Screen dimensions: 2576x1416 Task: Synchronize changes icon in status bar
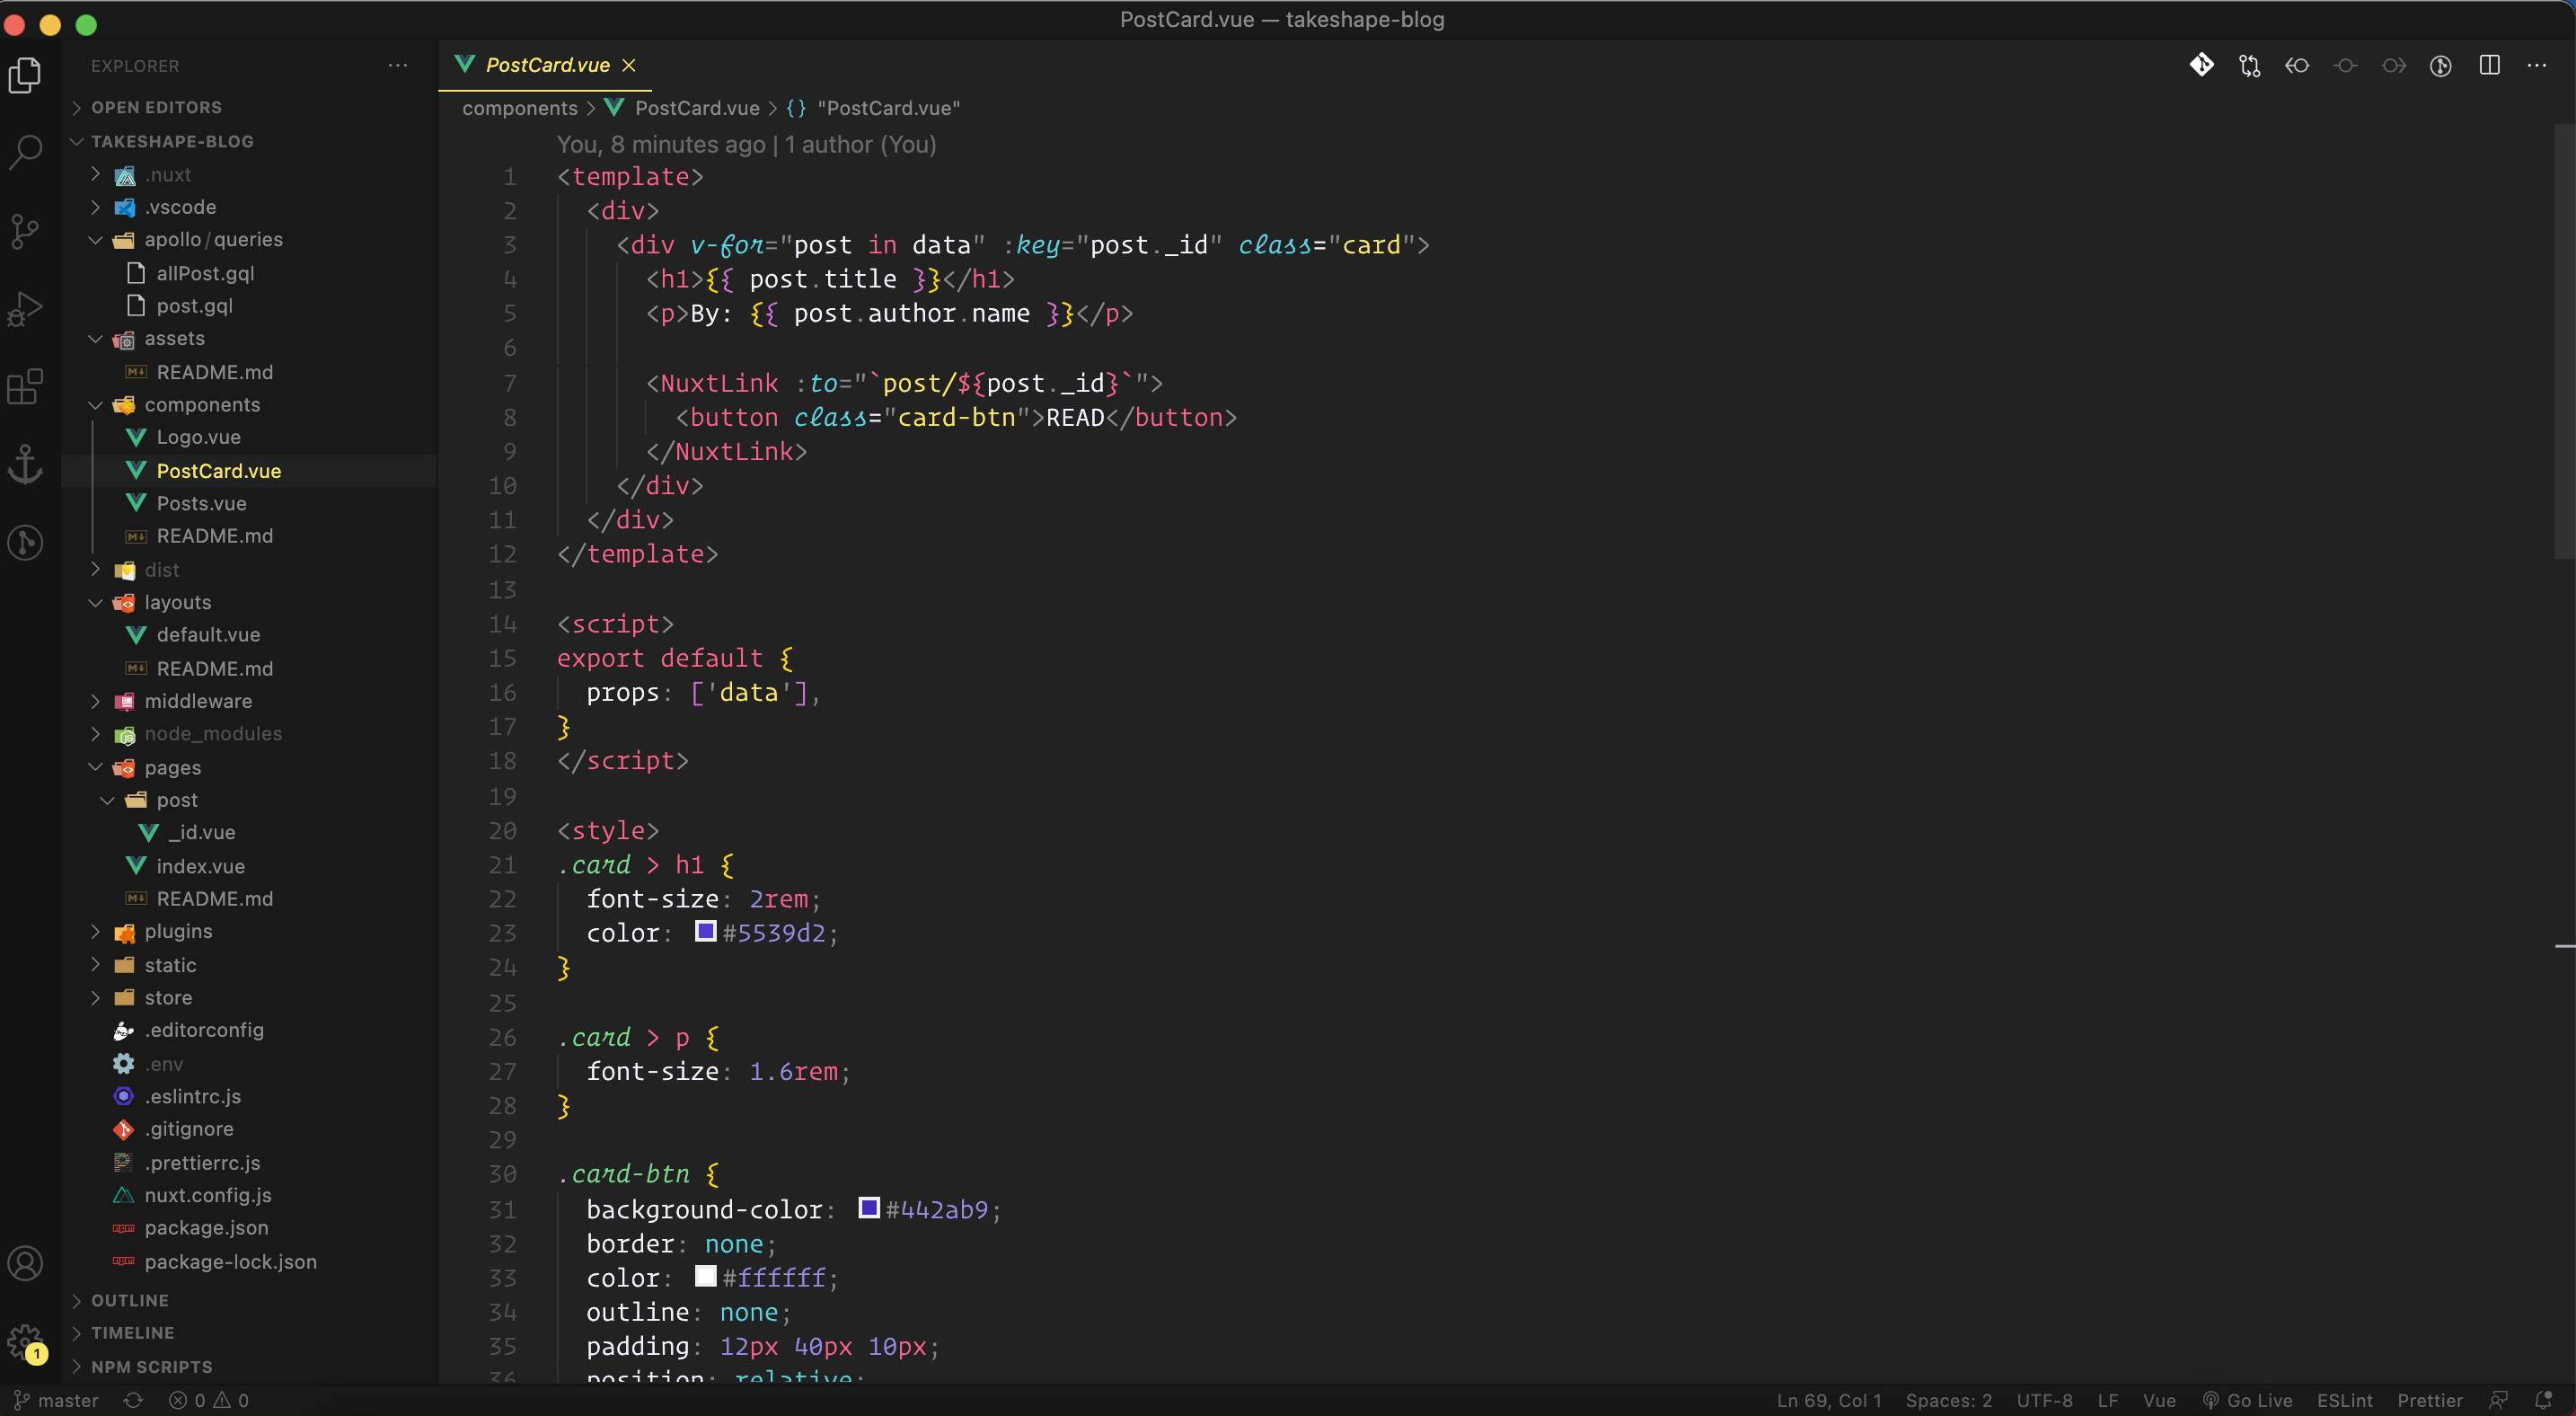pyautogui.click(x=133, y=1400)
